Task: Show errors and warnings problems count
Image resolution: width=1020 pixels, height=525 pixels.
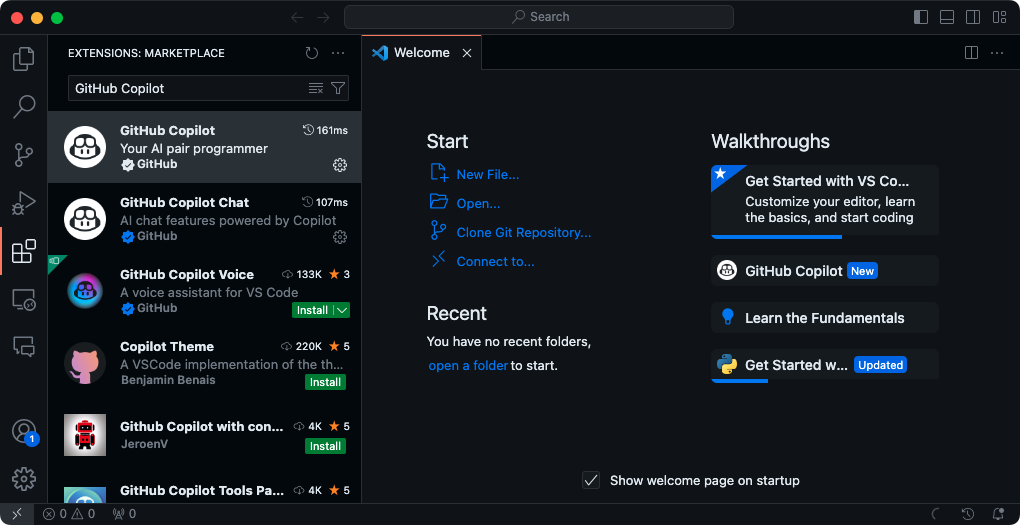Action: (x=69, y=514)
